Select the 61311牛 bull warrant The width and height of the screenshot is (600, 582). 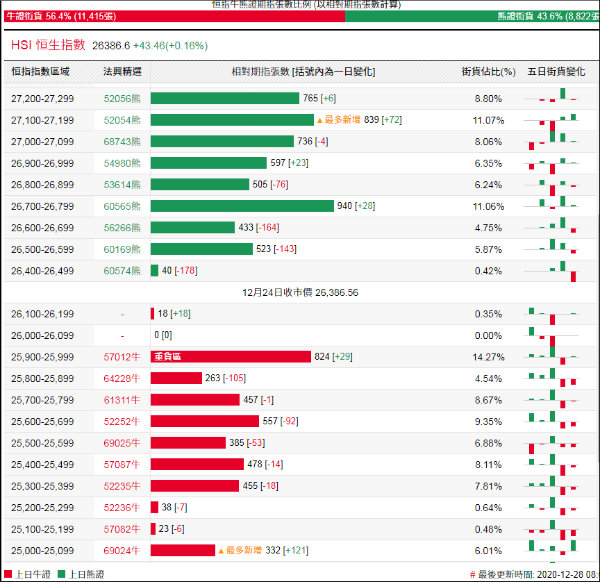tap(122, 400)
